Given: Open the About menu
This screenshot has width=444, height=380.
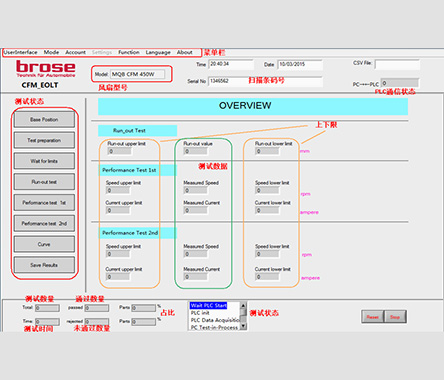Looking at the screenshot, I should tap(185, 52).
